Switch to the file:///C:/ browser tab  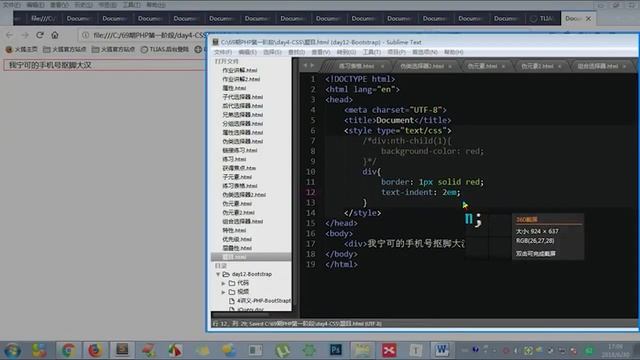(43, 18)
